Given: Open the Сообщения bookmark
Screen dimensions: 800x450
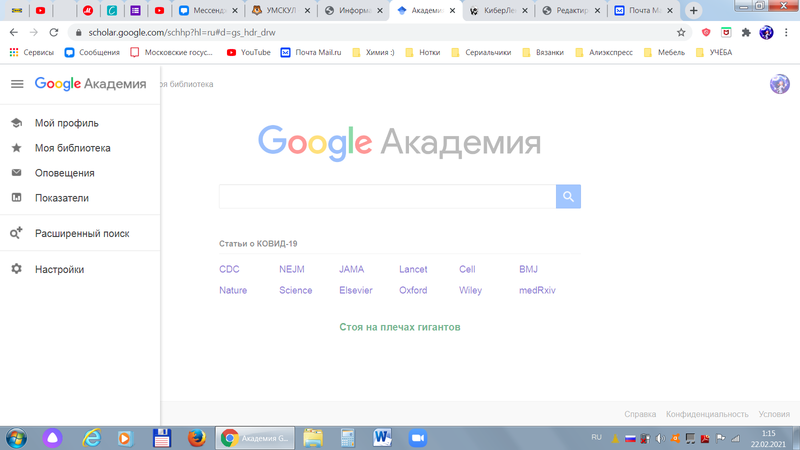Looking at the screenshot, I should (x=92, y=52).
